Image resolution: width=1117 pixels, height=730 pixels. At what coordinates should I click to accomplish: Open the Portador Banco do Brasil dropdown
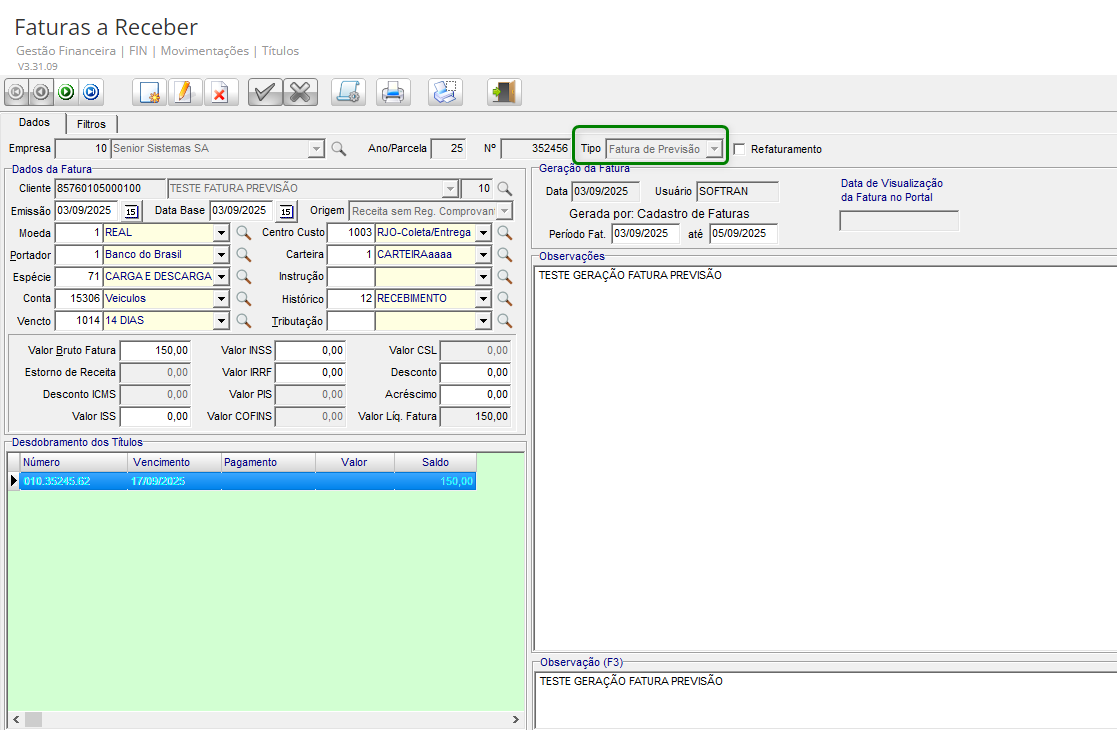click(x=221, y=255)
